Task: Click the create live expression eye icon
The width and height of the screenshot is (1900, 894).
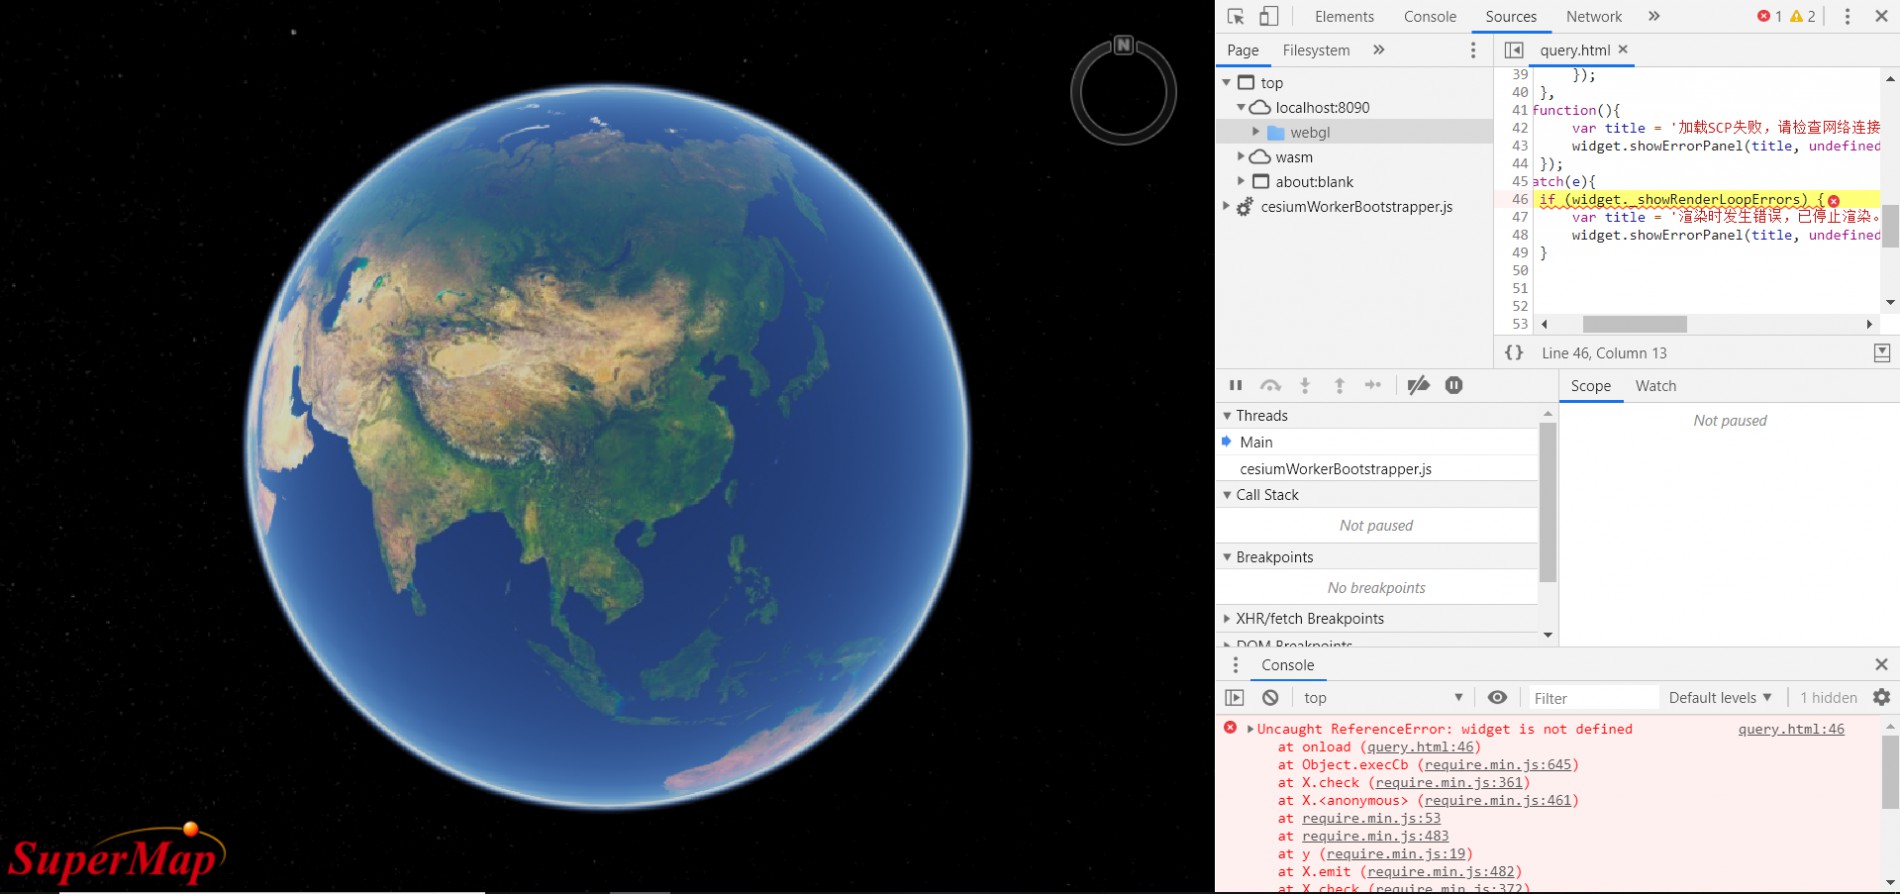Action: (1497, 698)
